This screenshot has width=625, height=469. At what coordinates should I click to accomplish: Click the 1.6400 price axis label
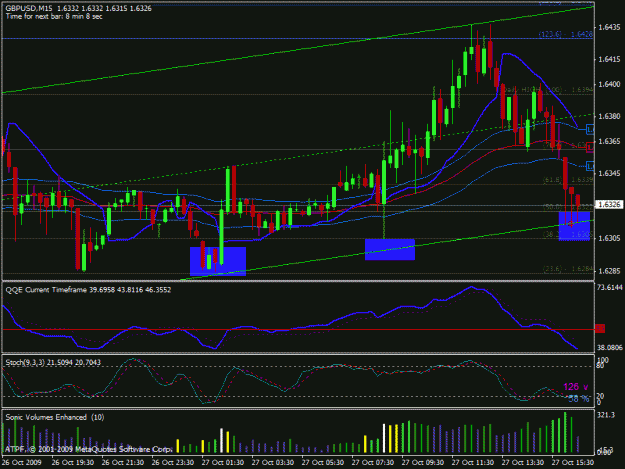tap(609, 84)
